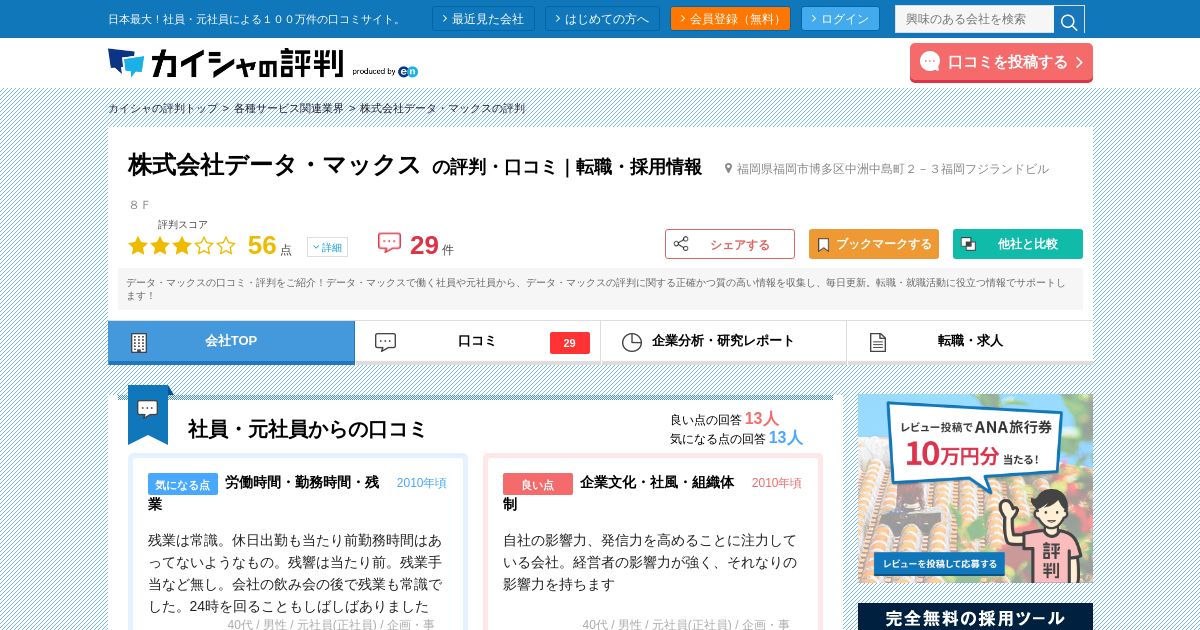Click the star rating icons

tap(182, 246)
